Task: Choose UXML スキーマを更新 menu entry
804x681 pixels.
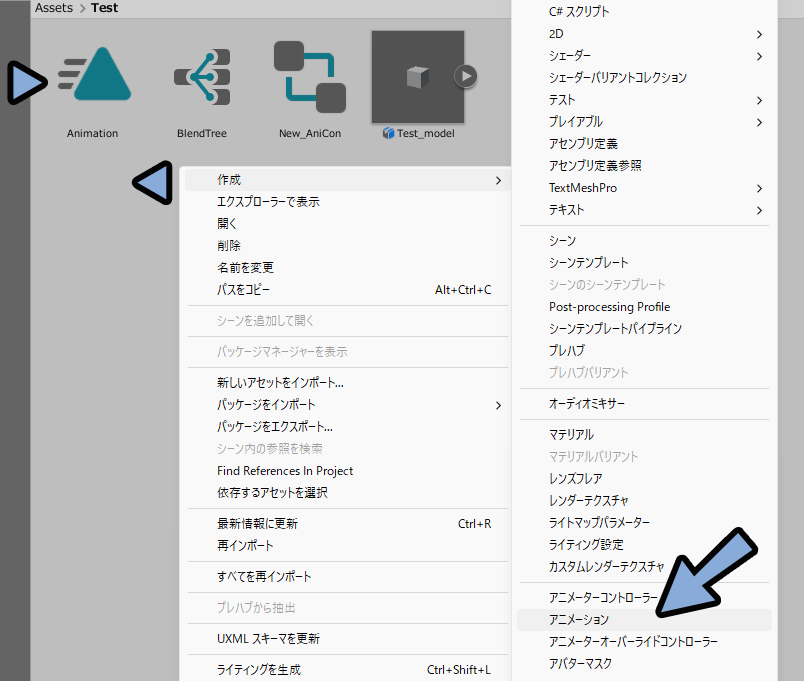Action: [x=348, y=639]
